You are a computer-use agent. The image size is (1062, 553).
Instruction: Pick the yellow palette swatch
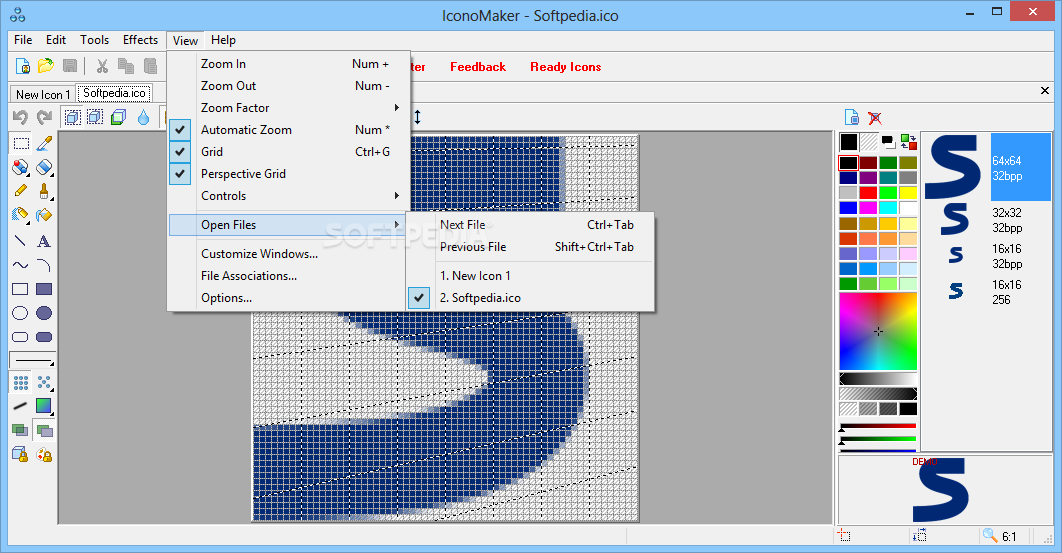click(x=908, y=193)
